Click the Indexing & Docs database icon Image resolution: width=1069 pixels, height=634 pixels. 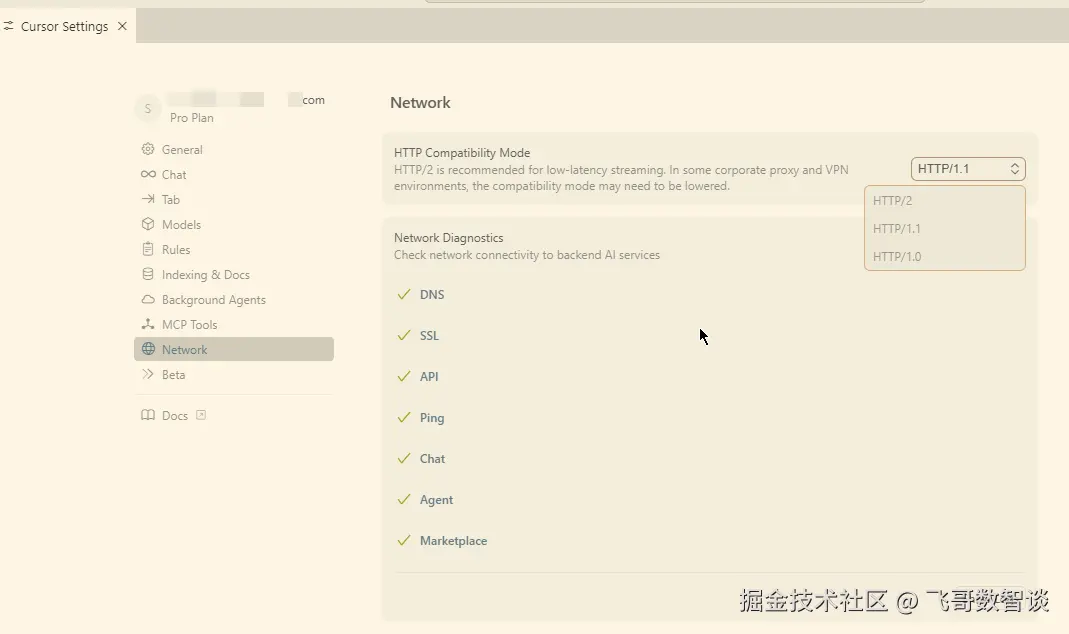[148, 274]
